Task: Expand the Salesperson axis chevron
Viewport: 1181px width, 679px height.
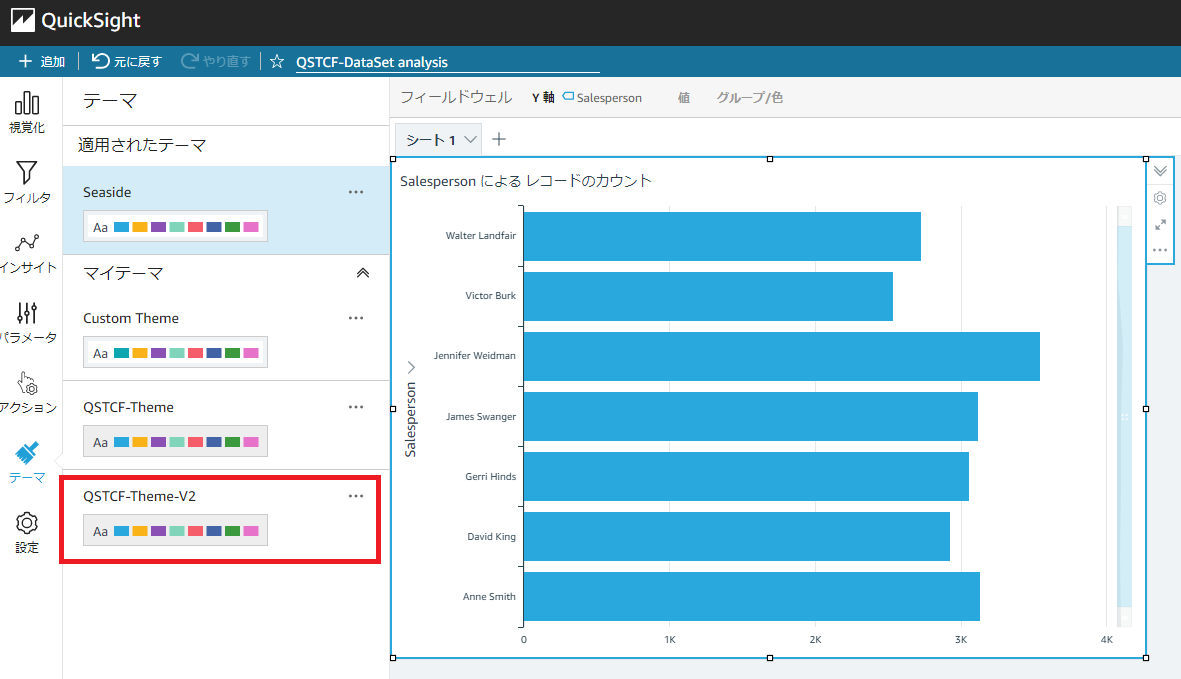Action: (411, 367)
